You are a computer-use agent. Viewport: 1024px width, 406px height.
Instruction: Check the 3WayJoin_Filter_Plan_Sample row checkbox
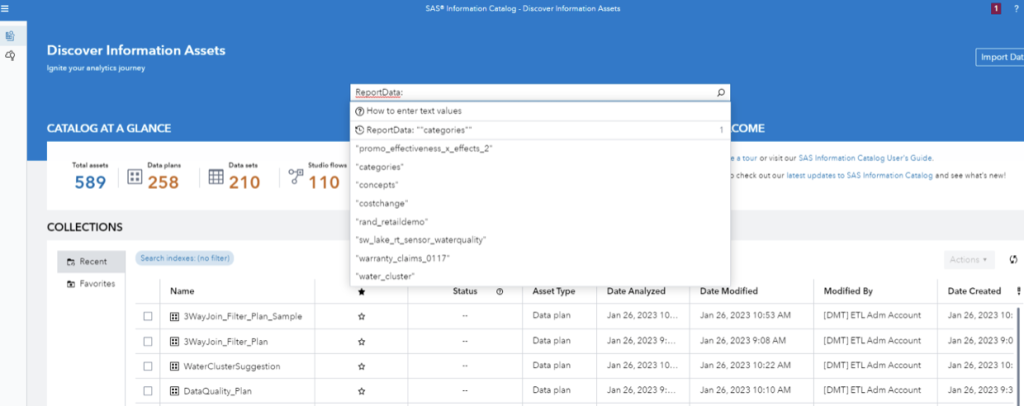(x=148, y=316)
